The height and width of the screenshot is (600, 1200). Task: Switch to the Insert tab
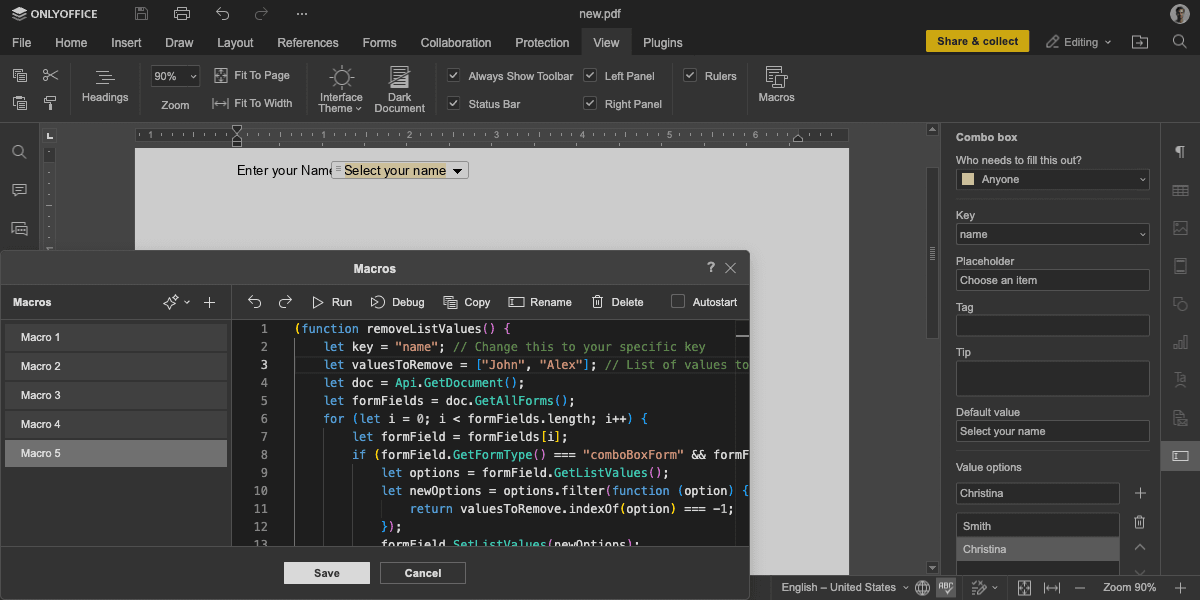pos(126,42)
